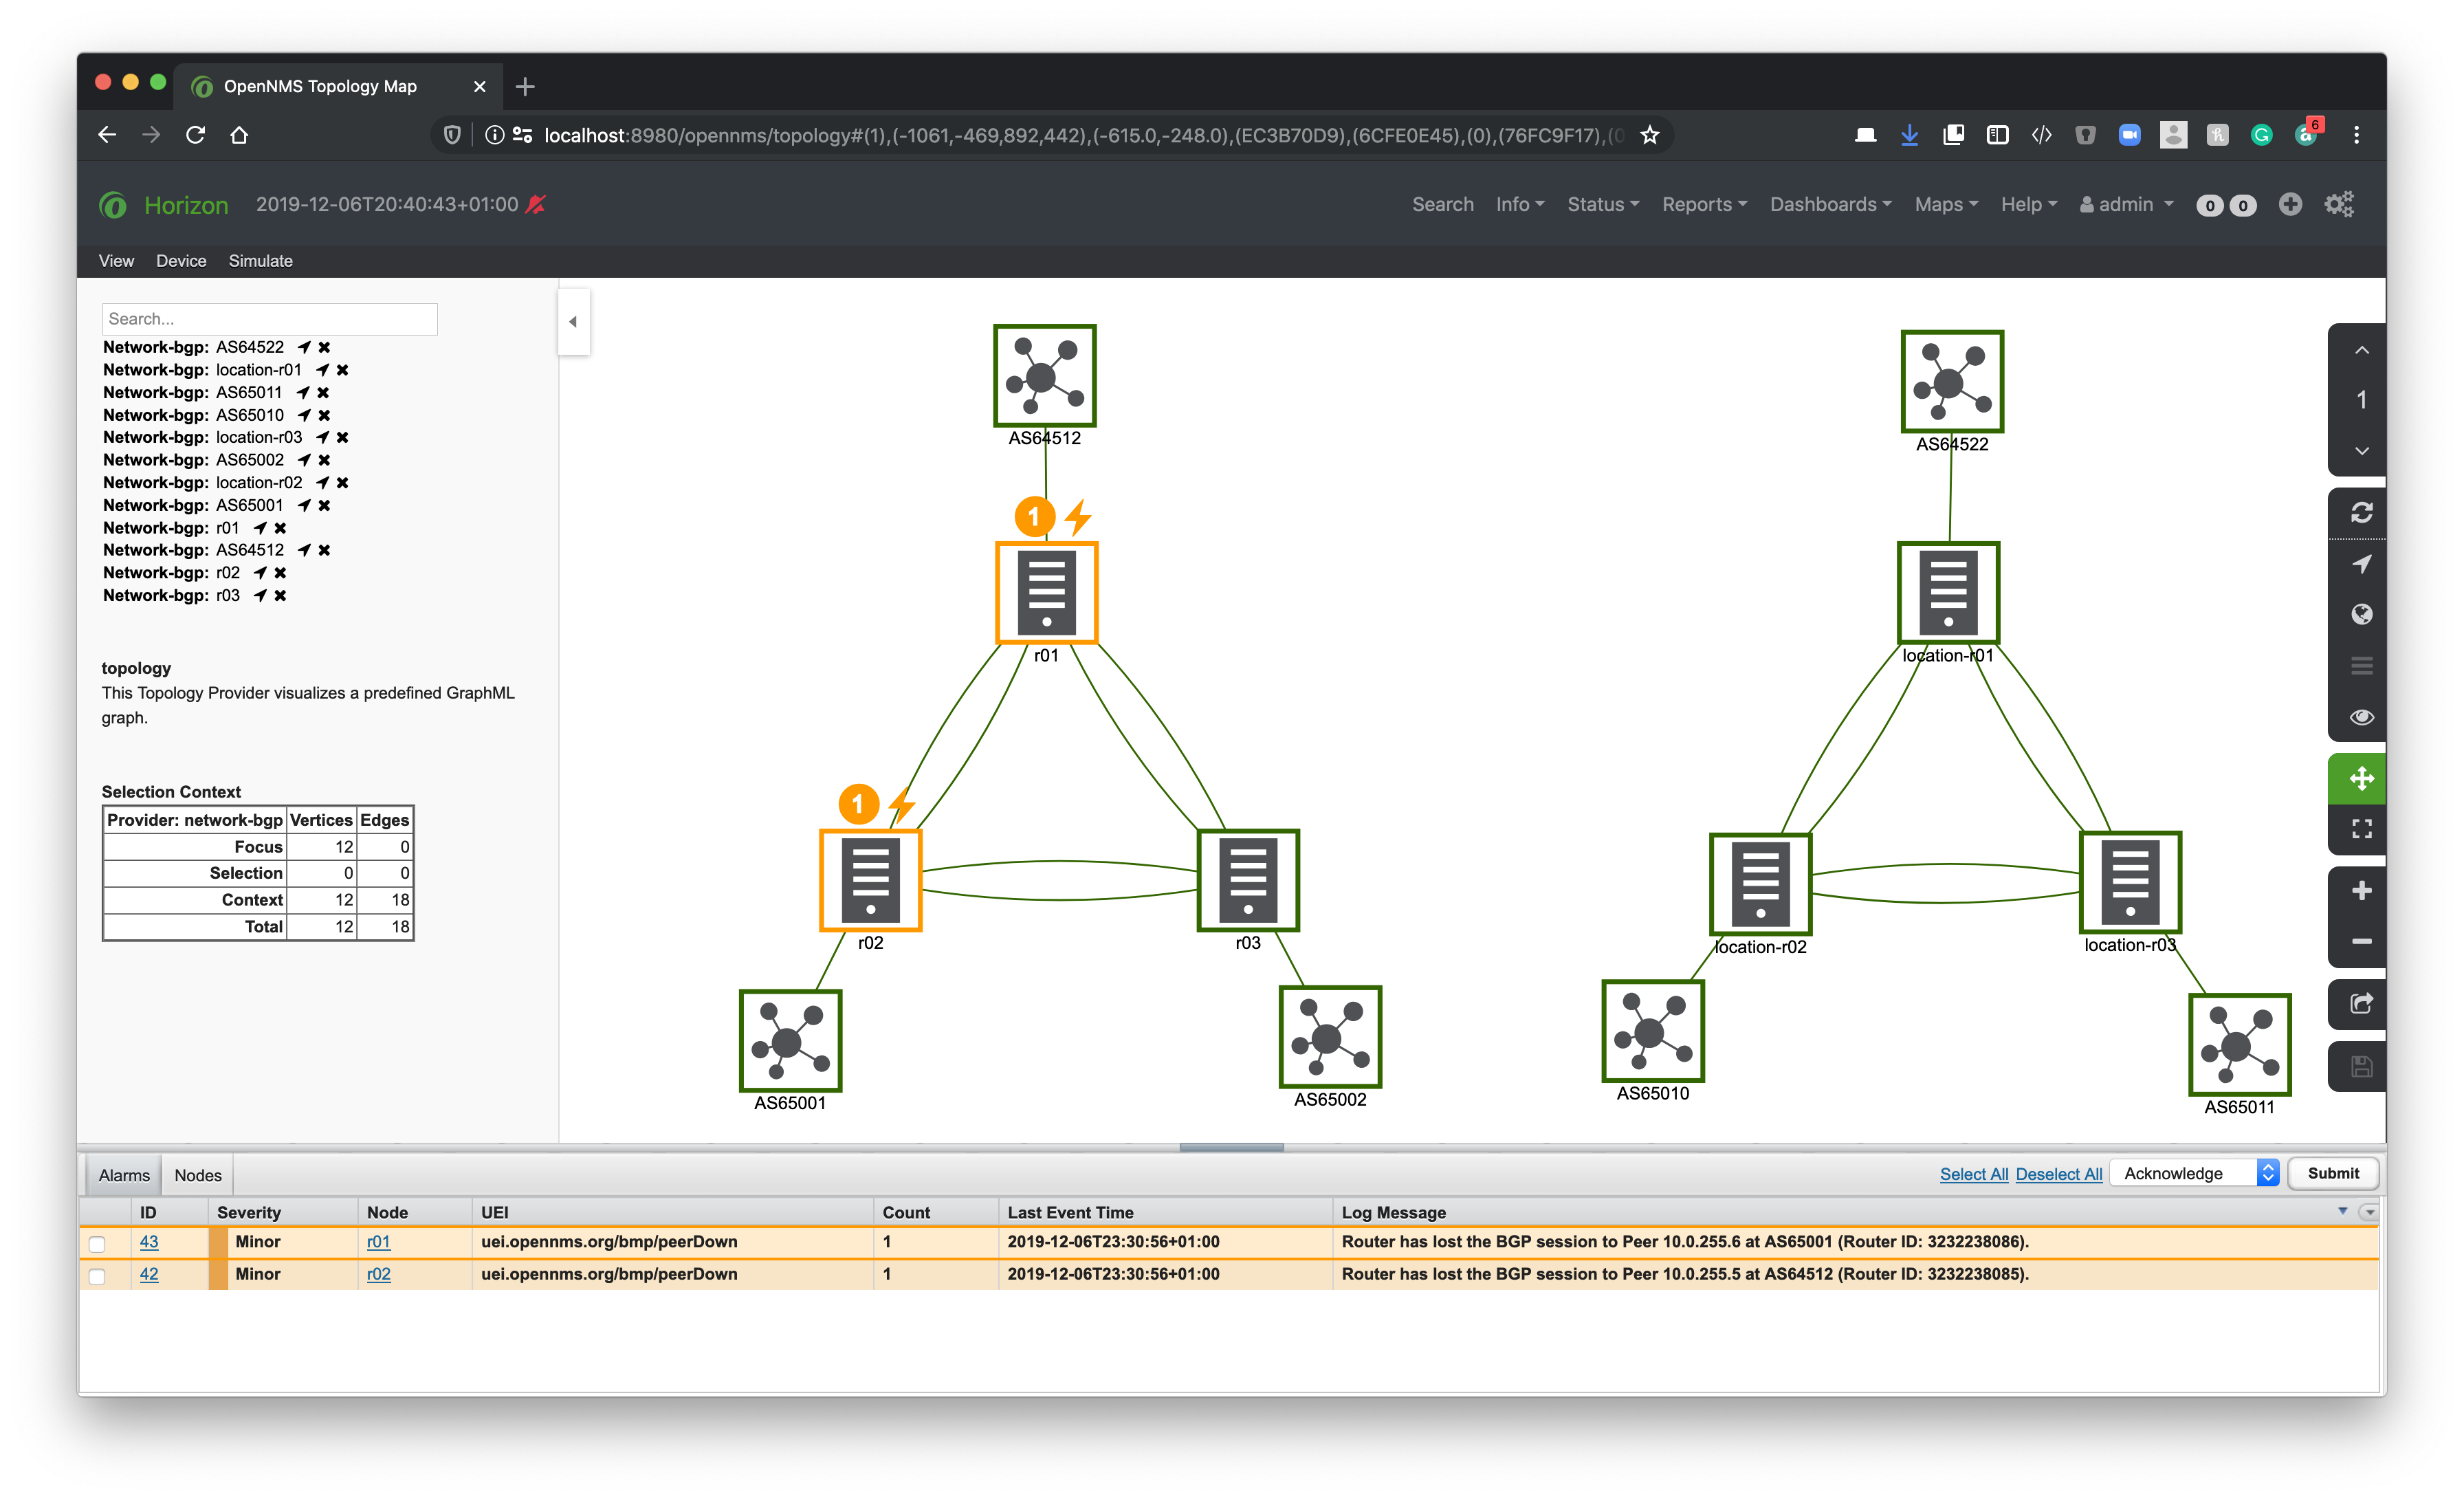Select the pan tool move icon
Viewport: 2464px width, 1499px height.
point(2361,778)
